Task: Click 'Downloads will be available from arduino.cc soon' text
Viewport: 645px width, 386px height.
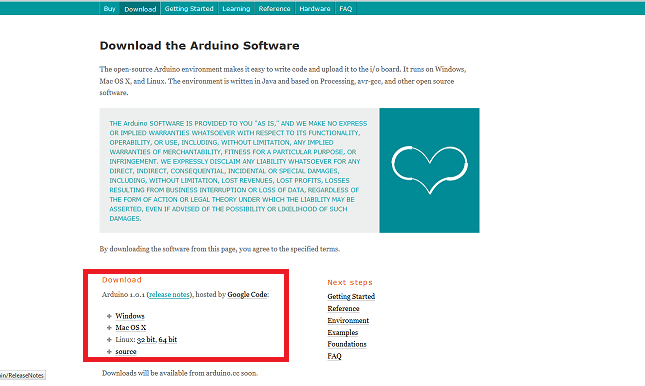Action: [x=180, y=373]
